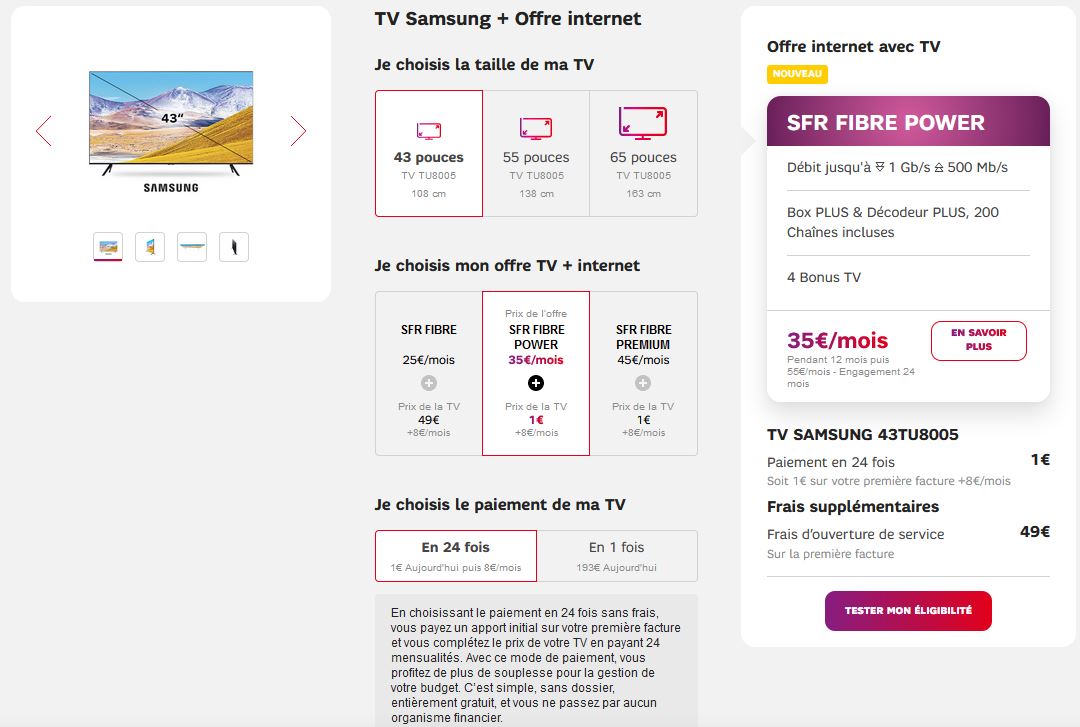Select the fourth TV side-profile thumbnail
Viewport: 1080px width, 727px height.
[234, 246]
